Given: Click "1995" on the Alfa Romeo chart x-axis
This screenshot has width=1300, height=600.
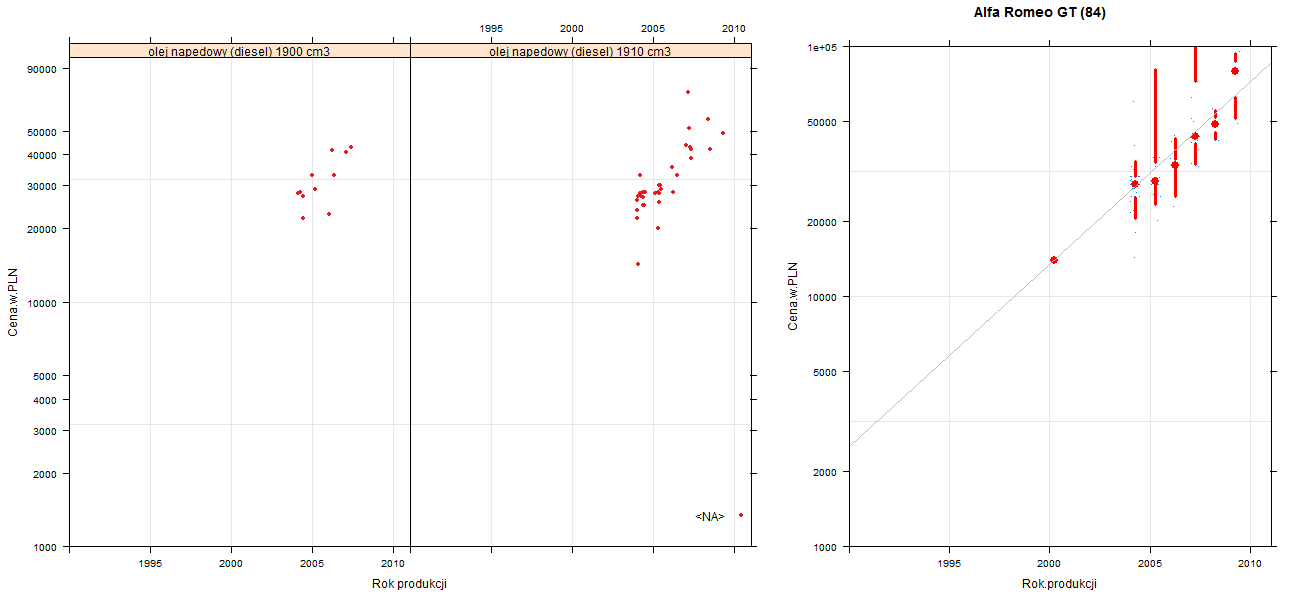Looking at the screenshot, I should 950,564.
